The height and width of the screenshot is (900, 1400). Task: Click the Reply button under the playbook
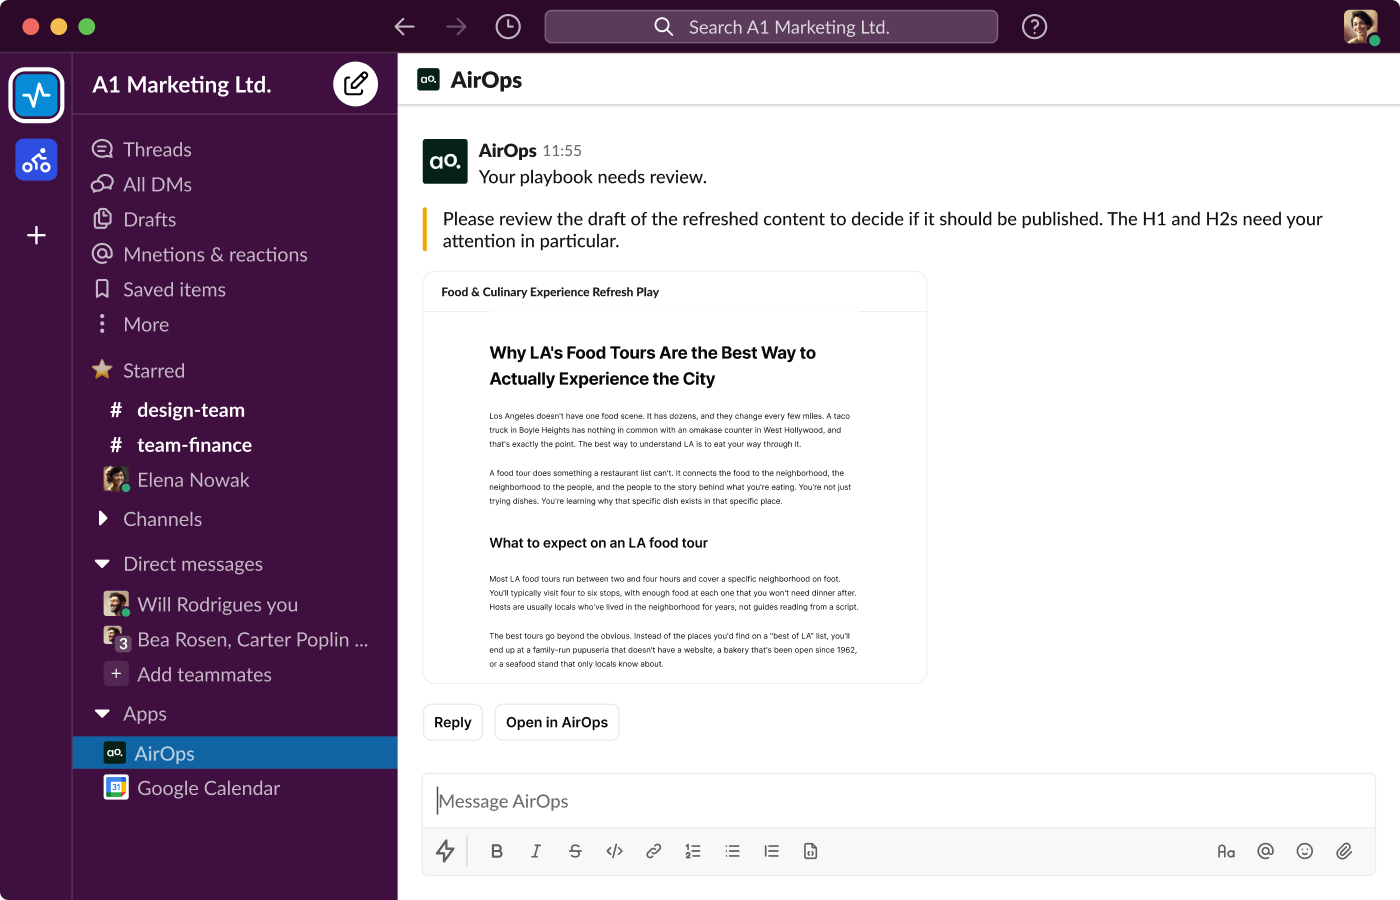(452, 721)
